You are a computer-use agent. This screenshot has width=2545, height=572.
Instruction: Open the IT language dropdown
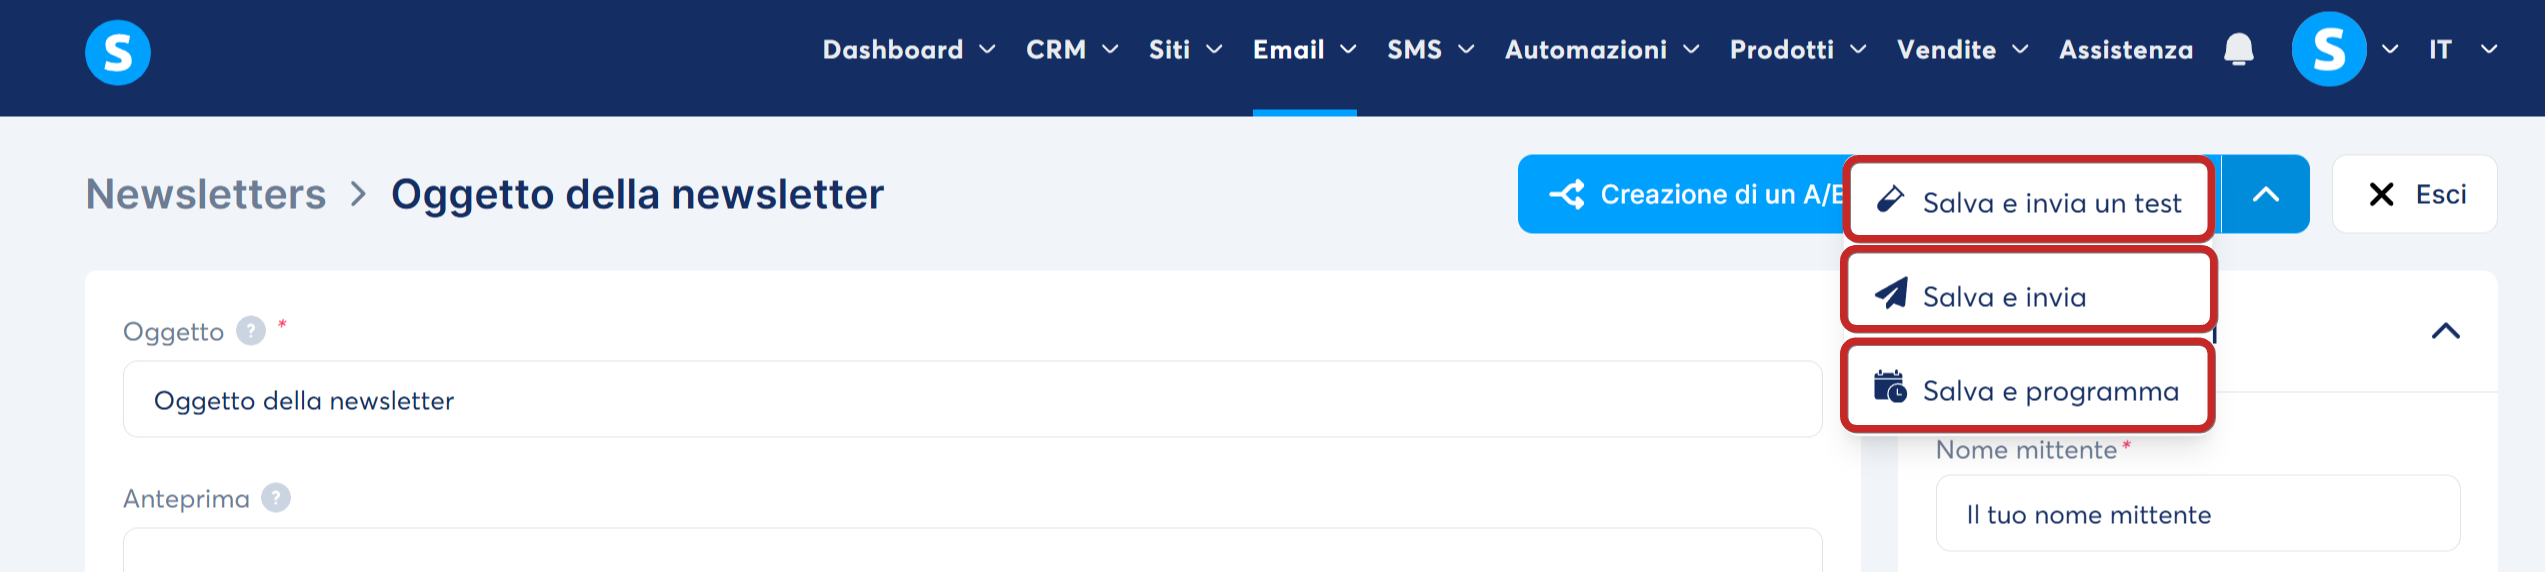point(2463,49)
